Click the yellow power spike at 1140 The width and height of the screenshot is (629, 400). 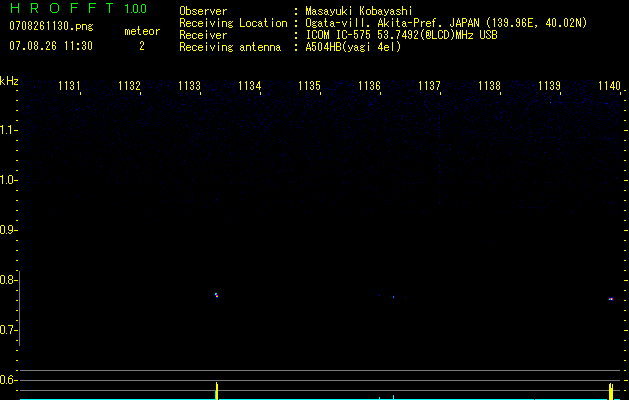tap(611, 392)
